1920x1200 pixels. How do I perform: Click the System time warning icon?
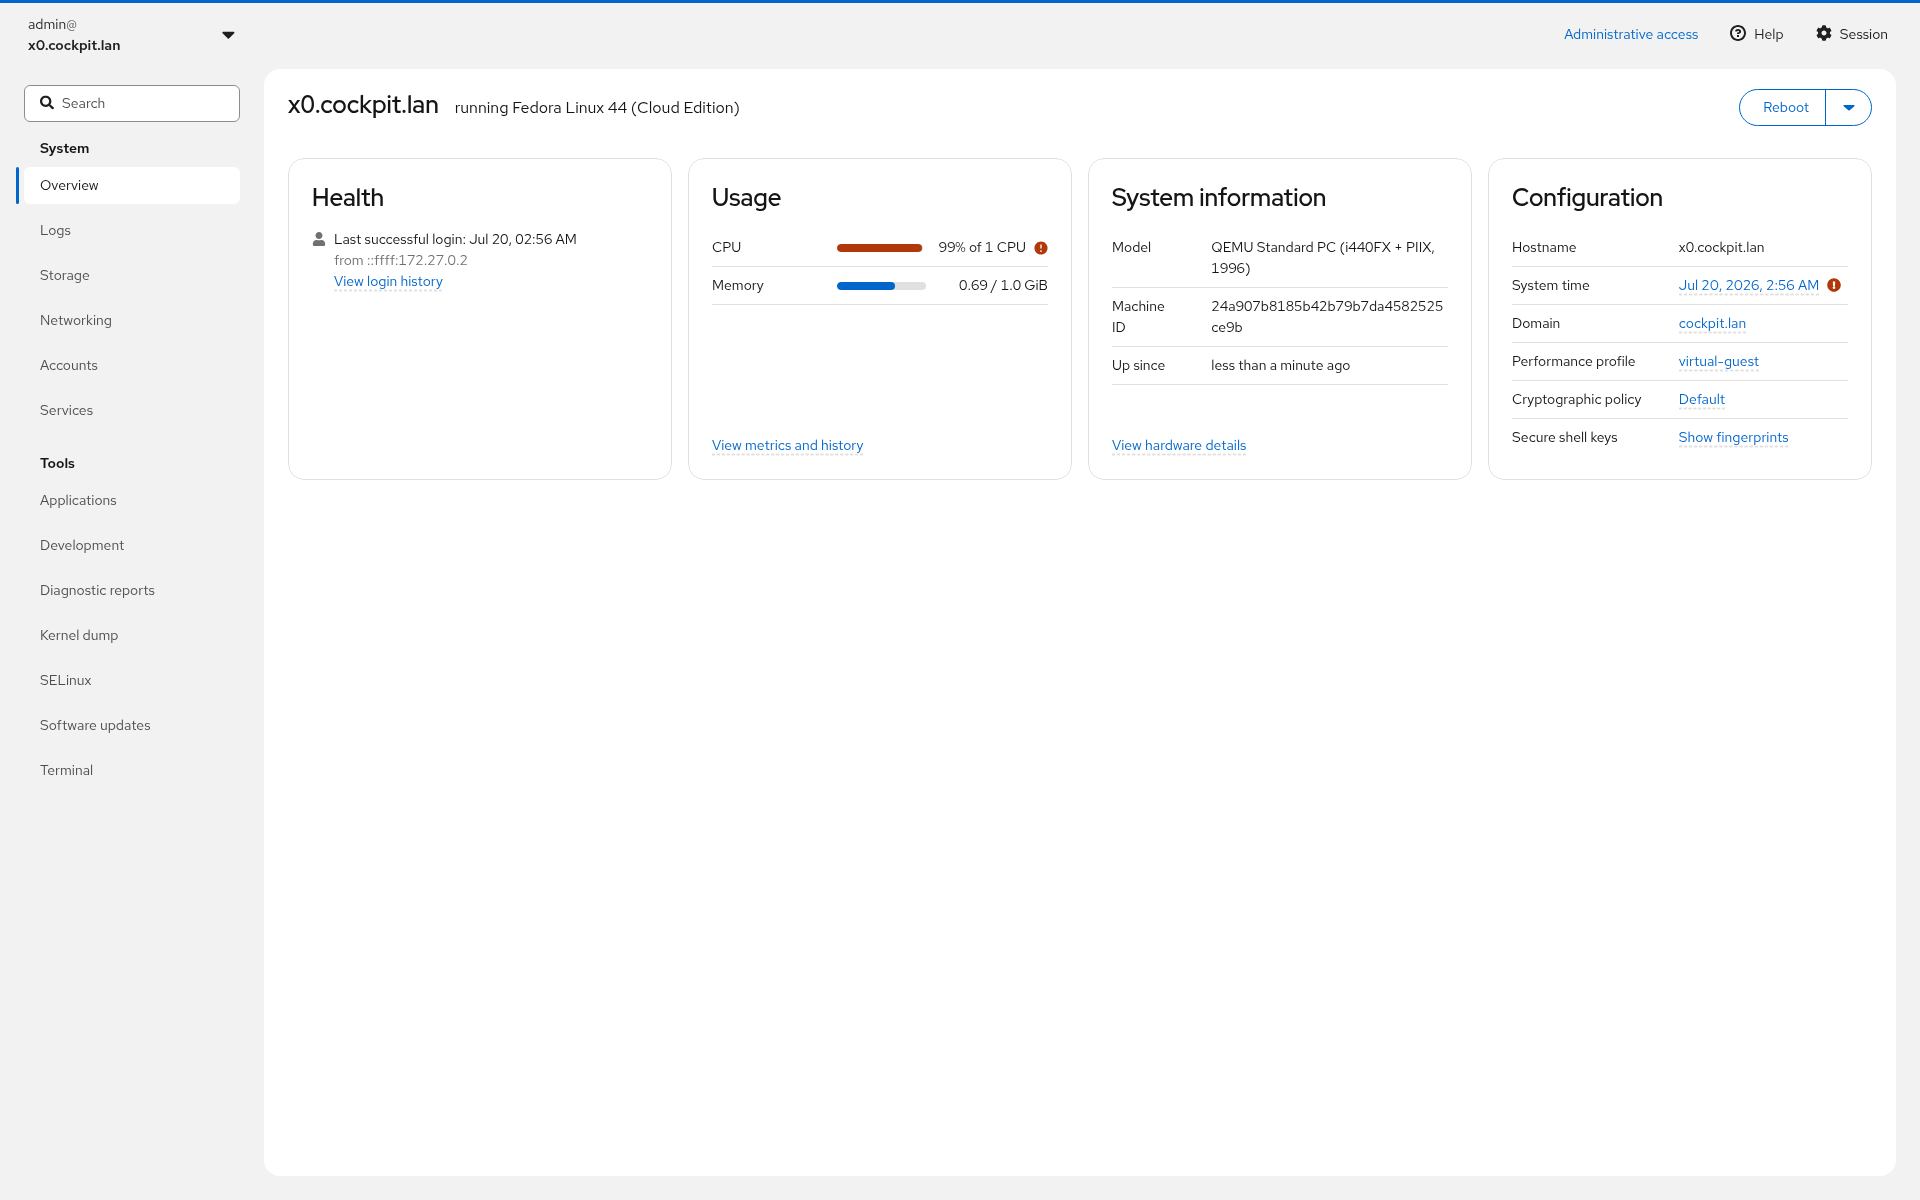1834,285
